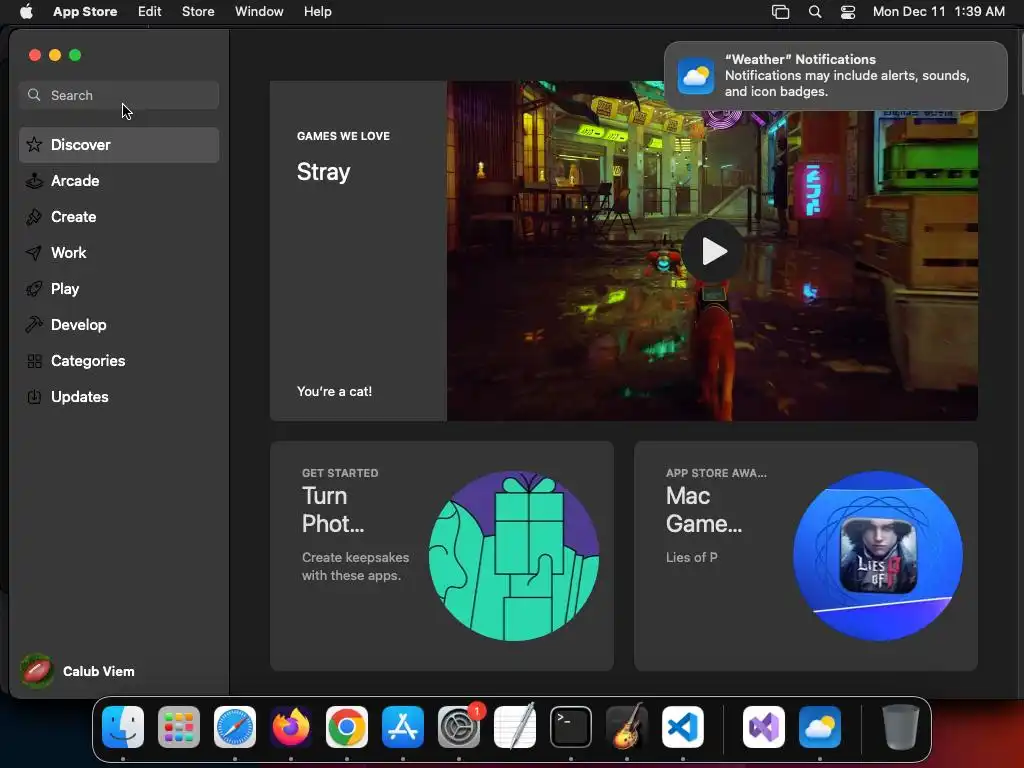Open Weather app from the Dock
This screenshot has width=1024, height=768.
820,727
